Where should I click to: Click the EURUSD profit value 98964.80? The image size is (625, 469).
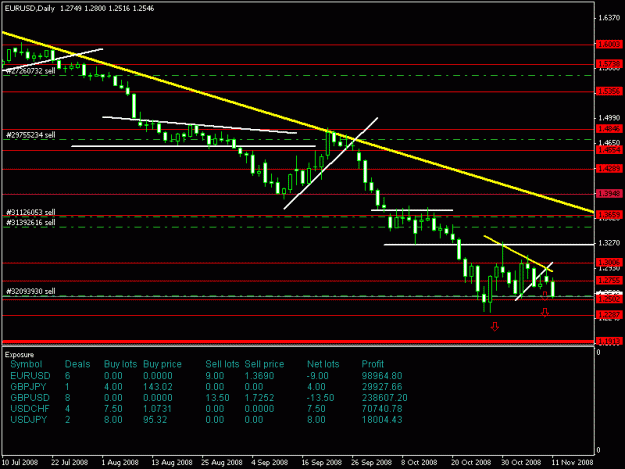(x=382, y=376)
